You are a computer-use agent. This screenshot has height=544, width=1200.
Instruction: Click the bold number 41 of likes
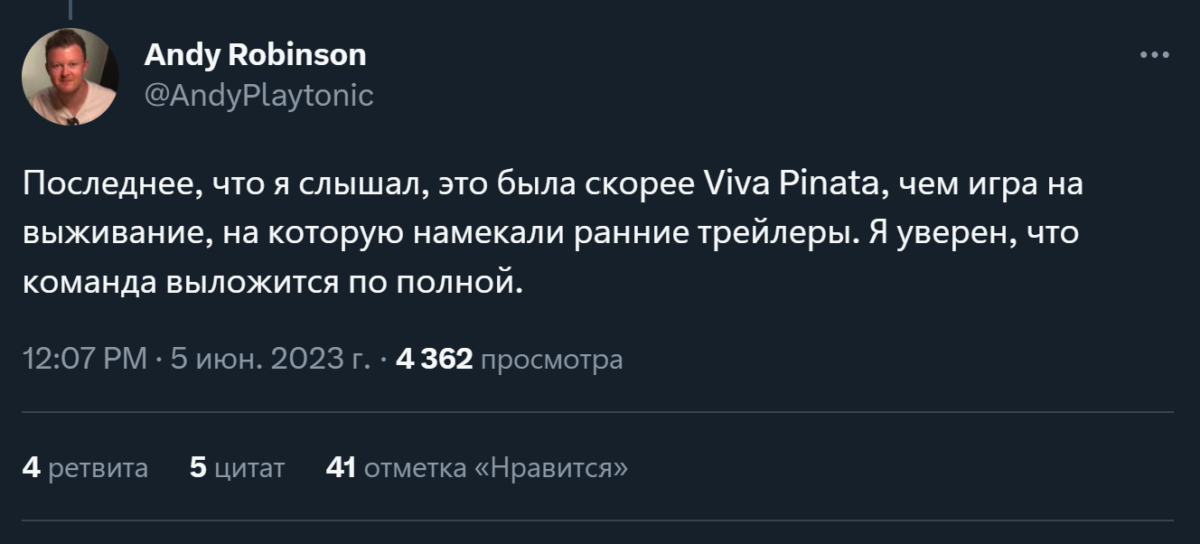pyautogui.click(x=341, y=467)
